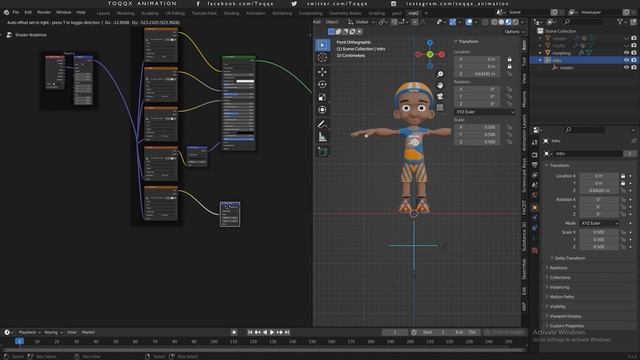The width and height of the screenshot is (640, 360).
Task: Toggle camera view icon in viewport
Action: click(440, 96)
